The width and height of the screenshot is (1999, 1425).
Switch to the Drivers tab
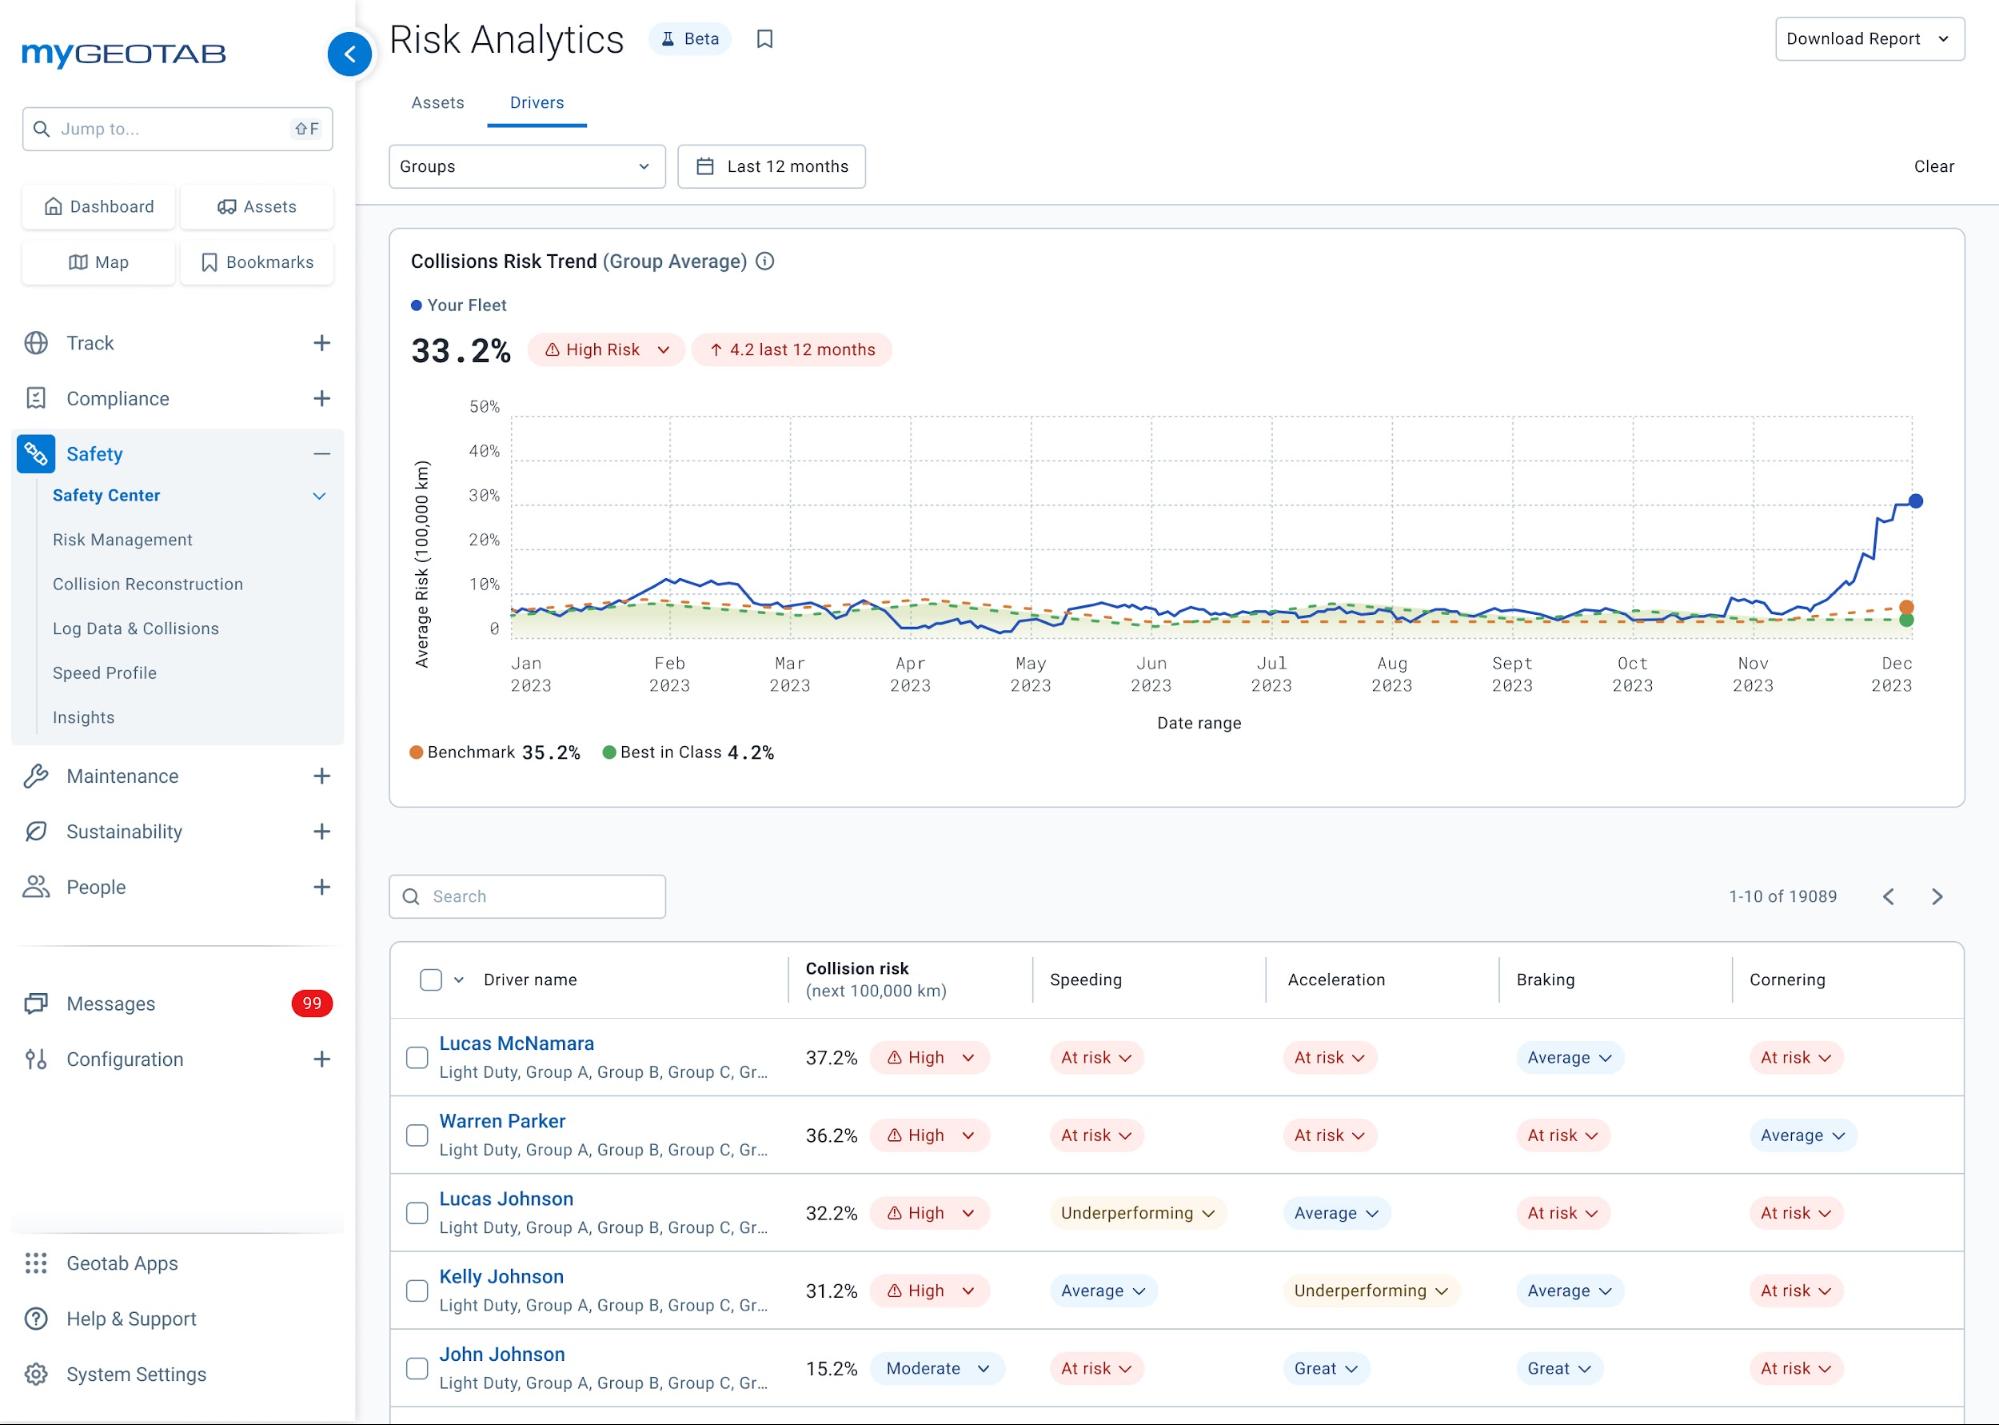536,102
